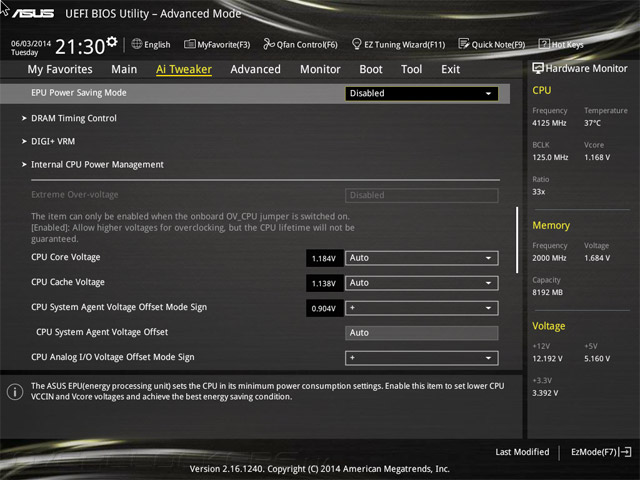
Task: Open CPU Core Voltage Auto dropdown
Action: pyautogui.click(x=422, y=258)
